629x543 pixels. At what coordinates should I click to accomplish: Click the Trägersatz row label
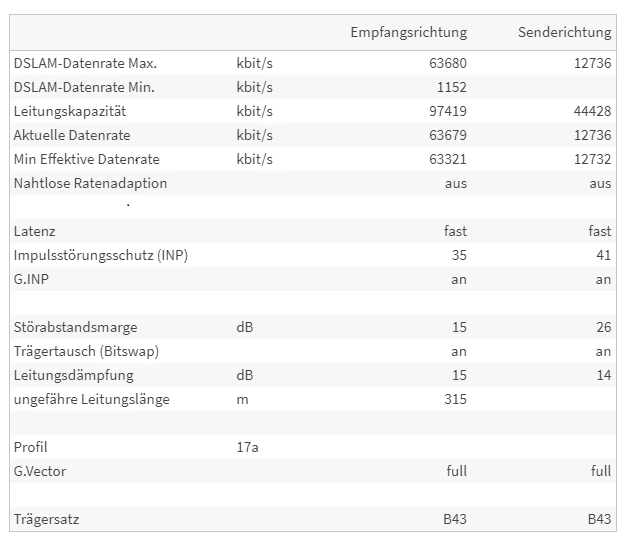pyautogui.click(x=46, y=519)
